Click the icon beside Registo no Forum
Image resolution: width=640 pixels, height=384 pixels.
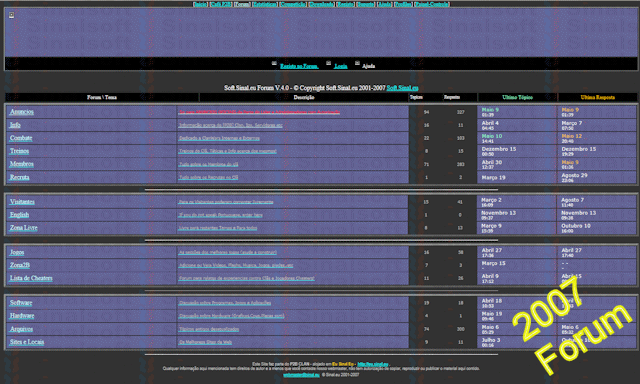[x=274, y=63]
